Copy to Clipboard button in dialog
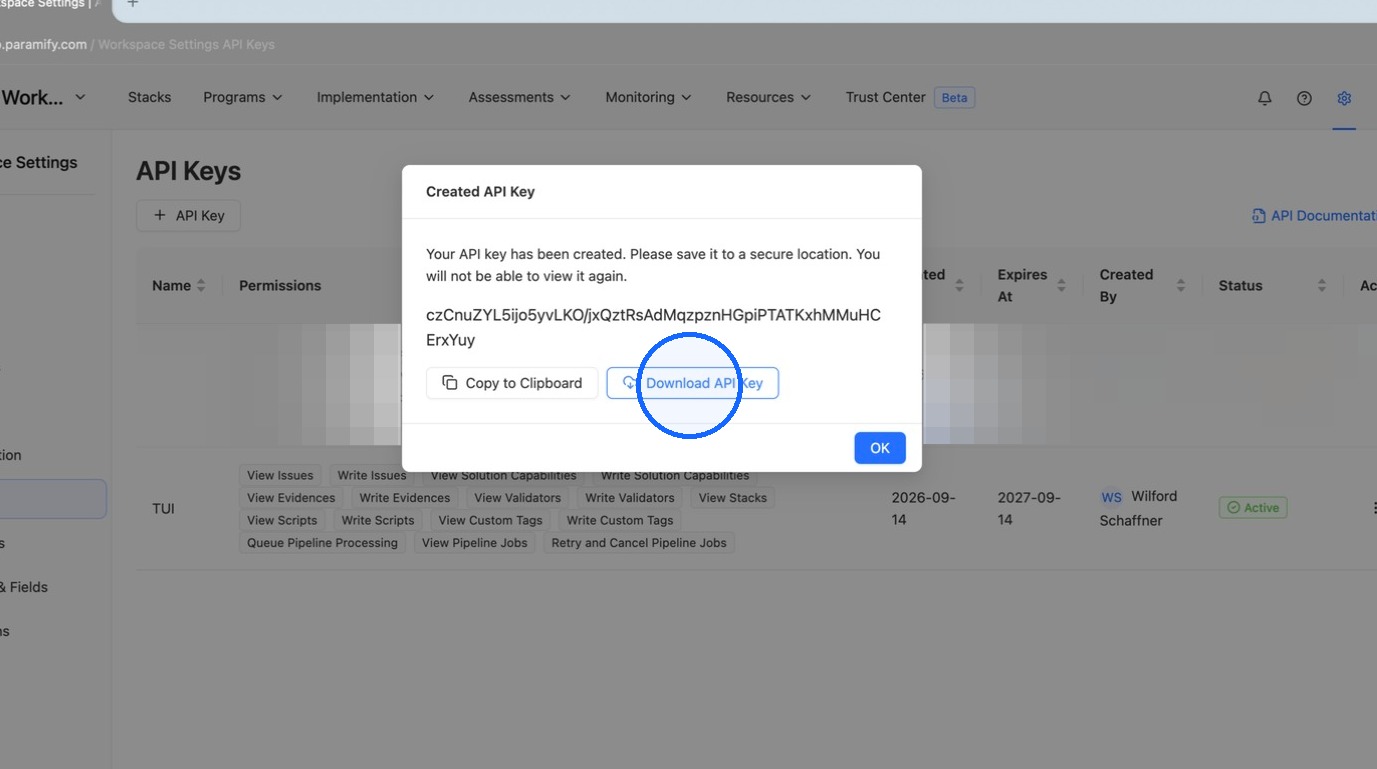The width and height of the screenshot is (1377, 769). (512, 383)
